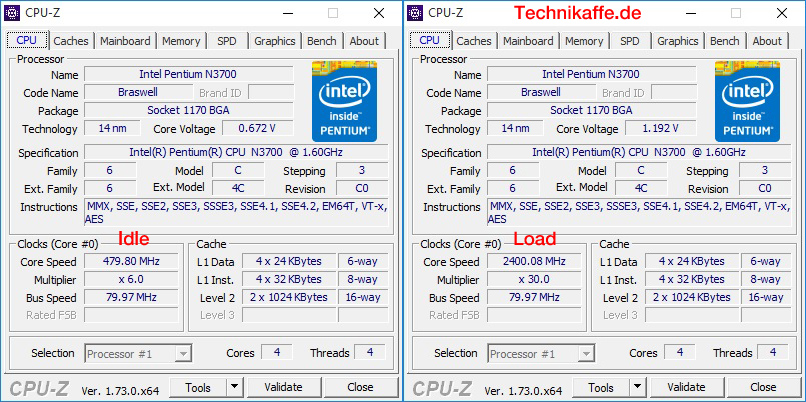
Task: Switch to Memory tab in right window
Action: tap(584, 41)
